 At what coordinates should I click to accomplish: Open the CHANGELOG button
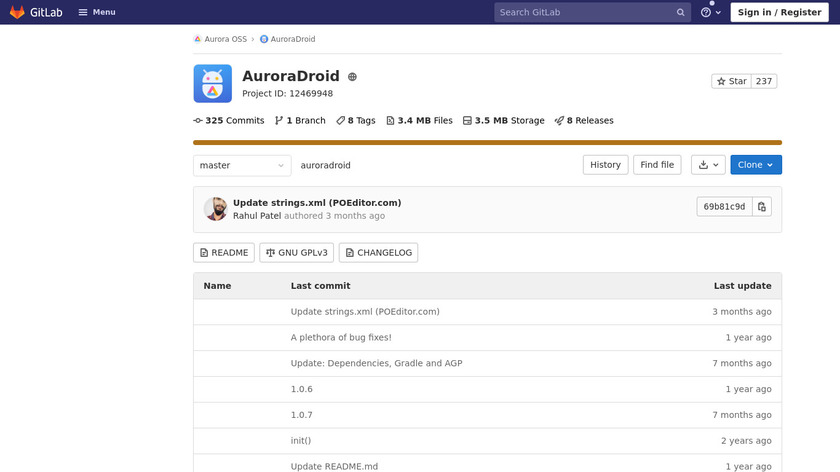(x=378, y=253)
